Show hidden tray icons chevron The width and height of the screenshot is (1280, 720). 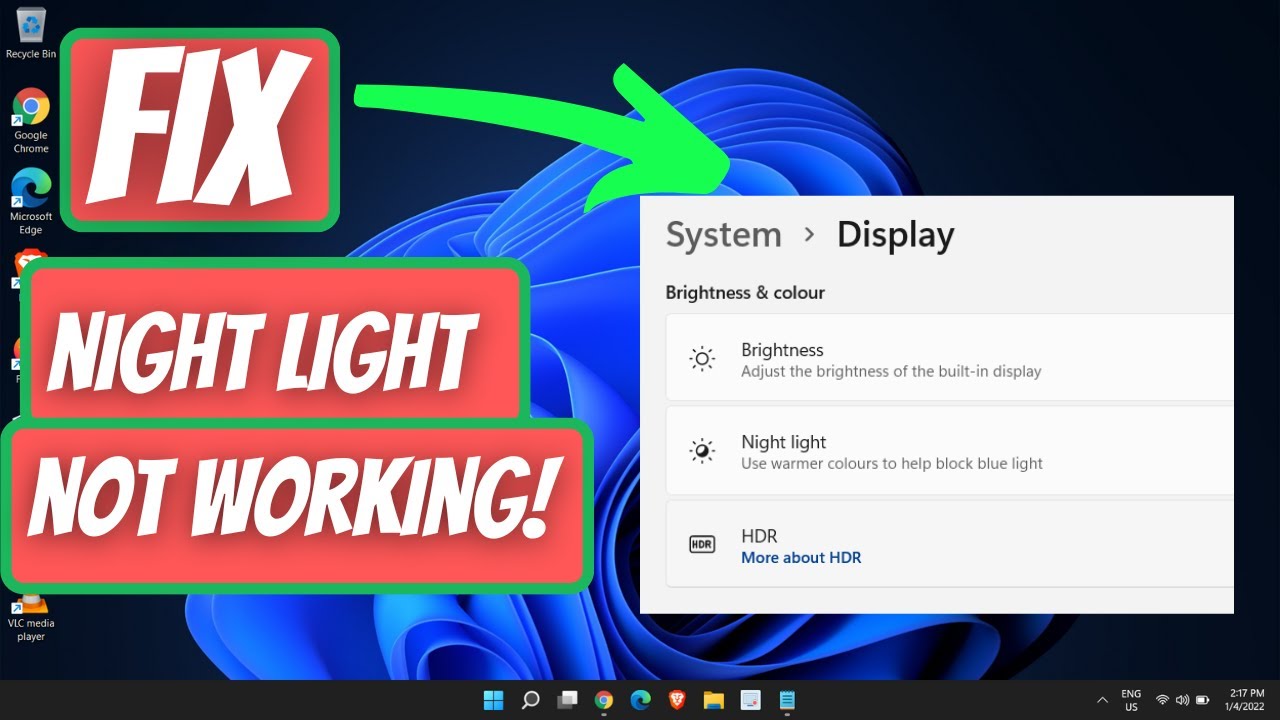1102,700
